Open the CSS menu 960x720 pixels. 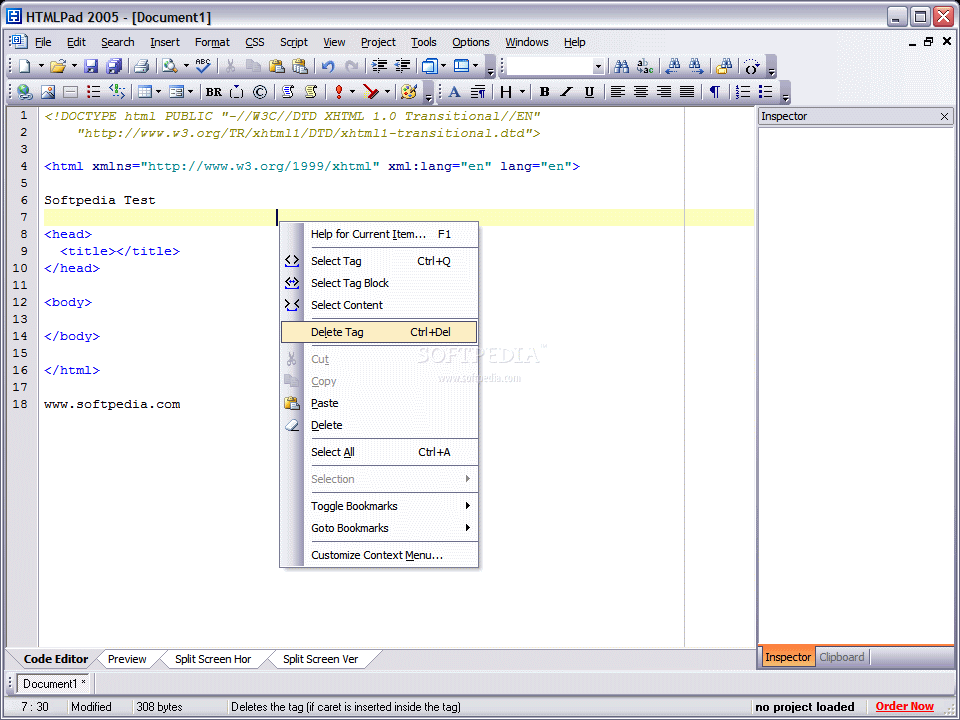tap(255, 42)
